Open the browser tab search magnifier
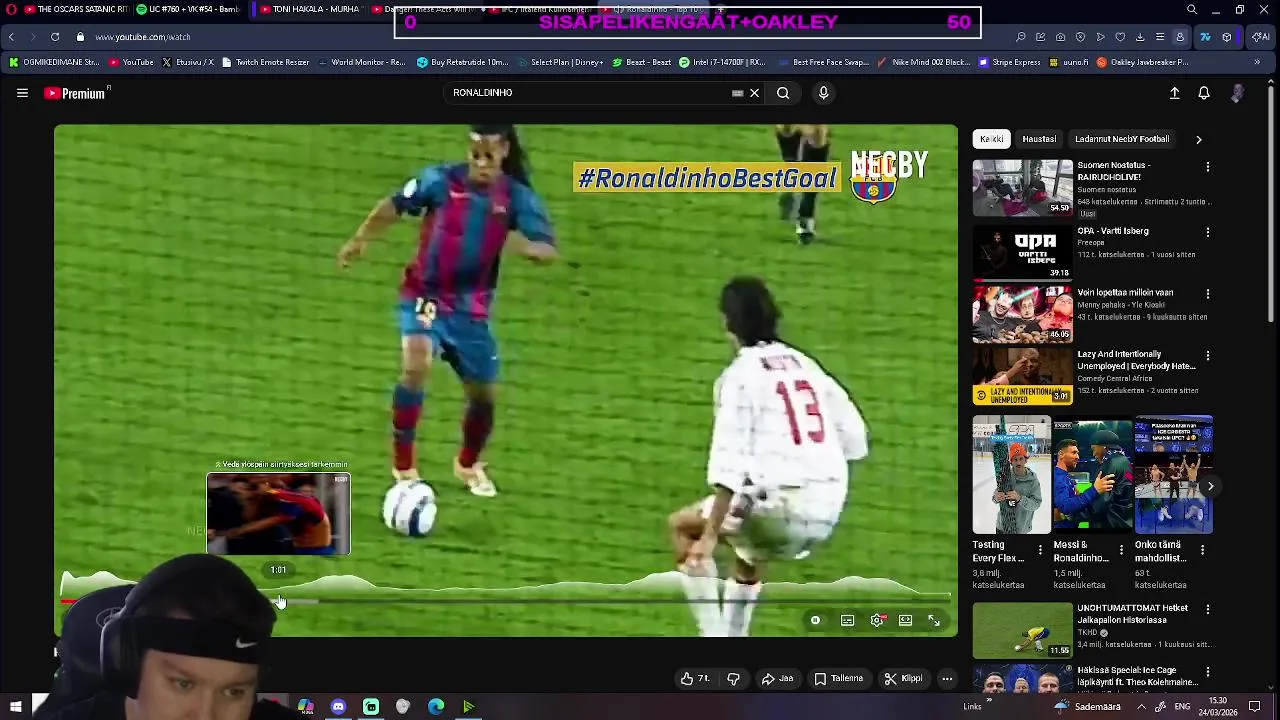Screen dimensions: 1280x720 (x=1191, y=10)
